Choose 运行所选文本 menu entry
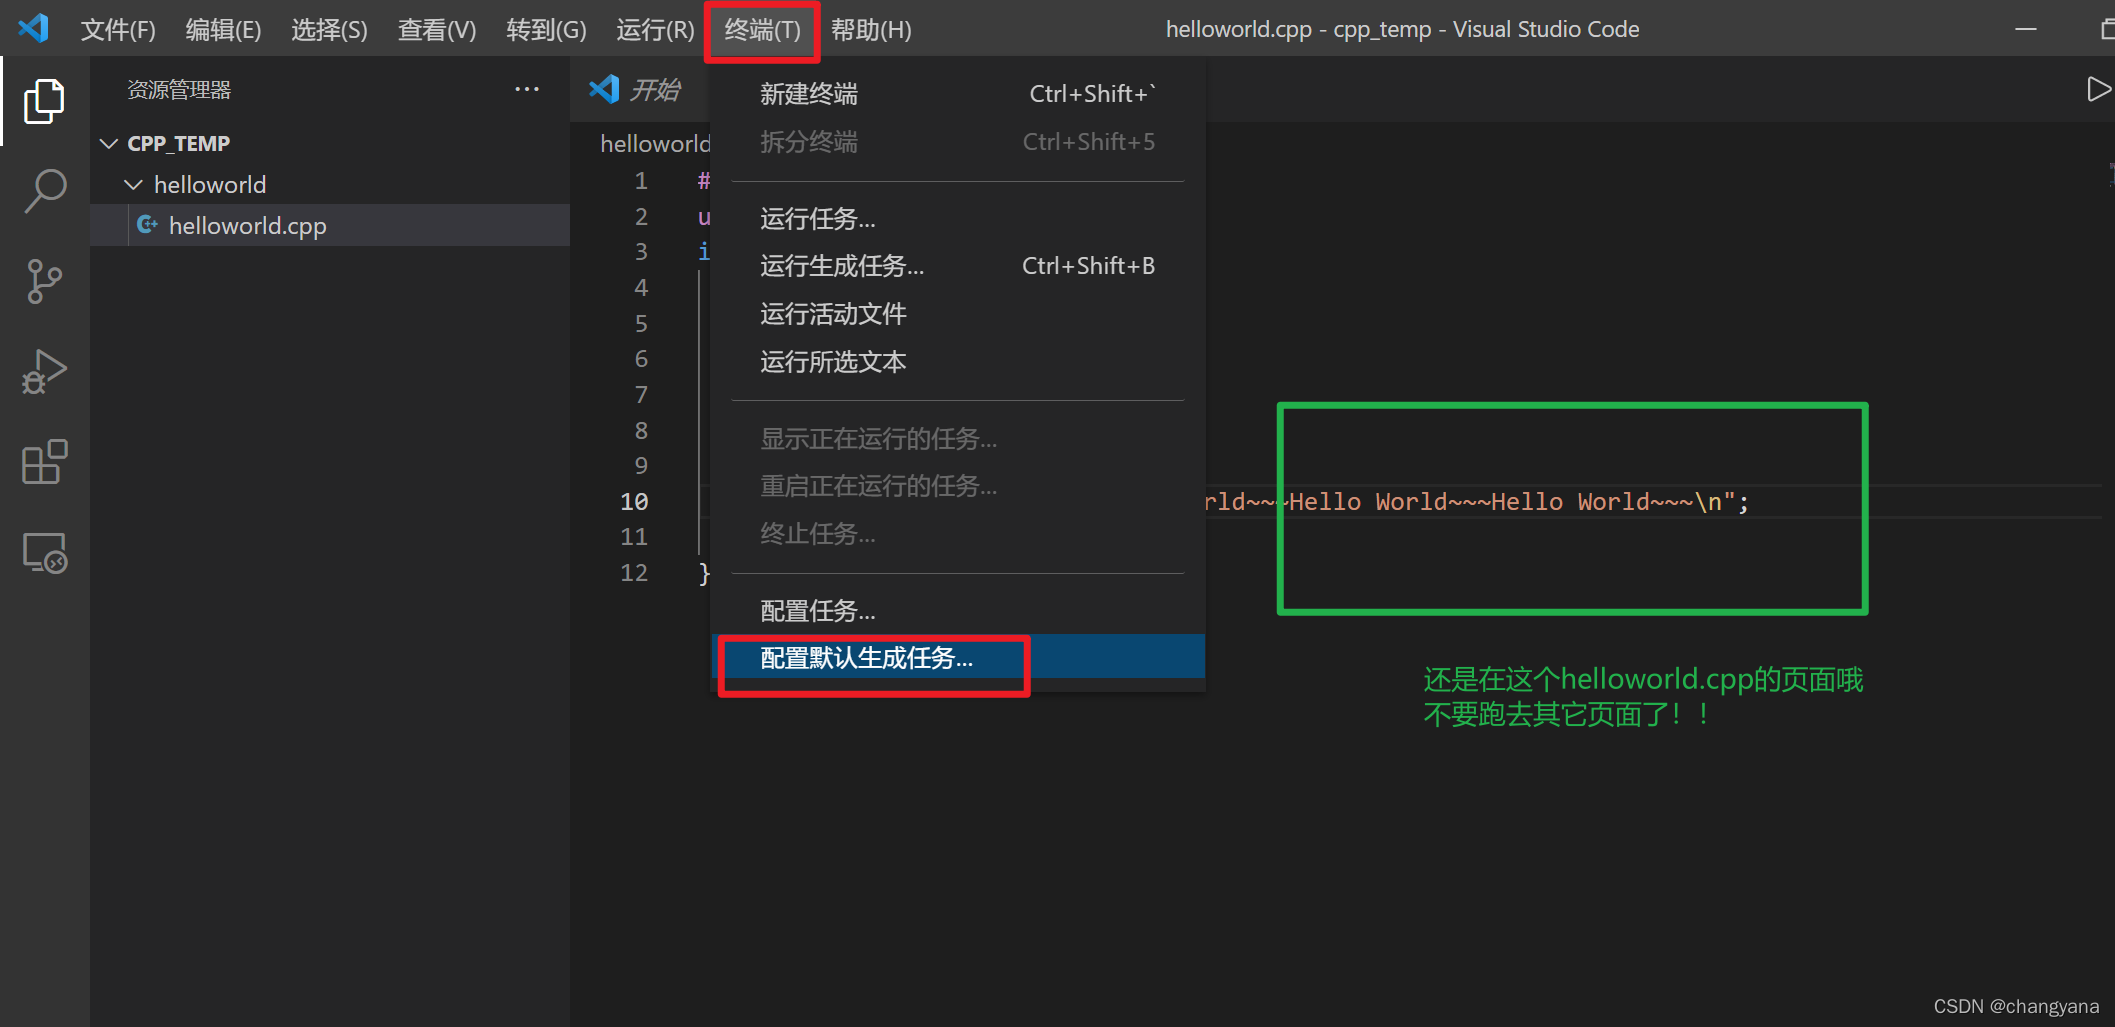2115x1027 pixels. click(x=958, y=362)
